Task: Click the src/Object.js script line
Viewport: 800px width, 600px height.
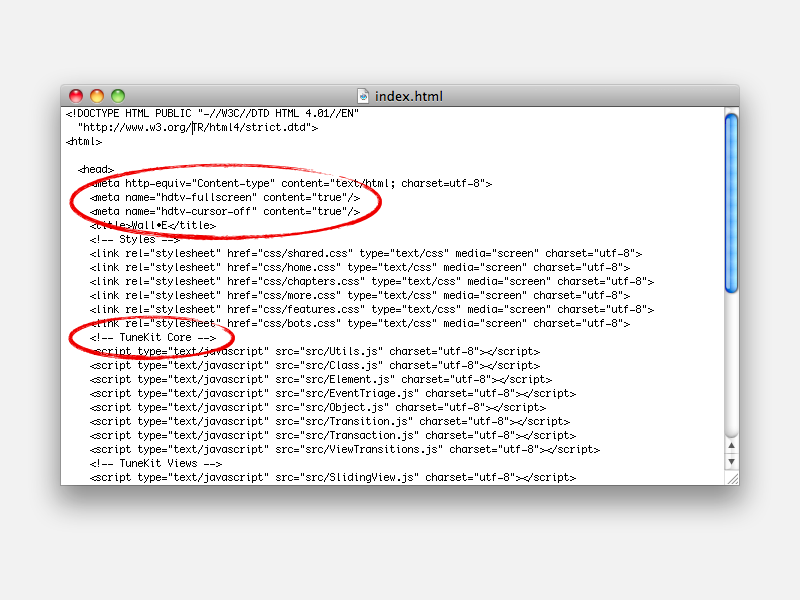Action: tap(318, 408)
